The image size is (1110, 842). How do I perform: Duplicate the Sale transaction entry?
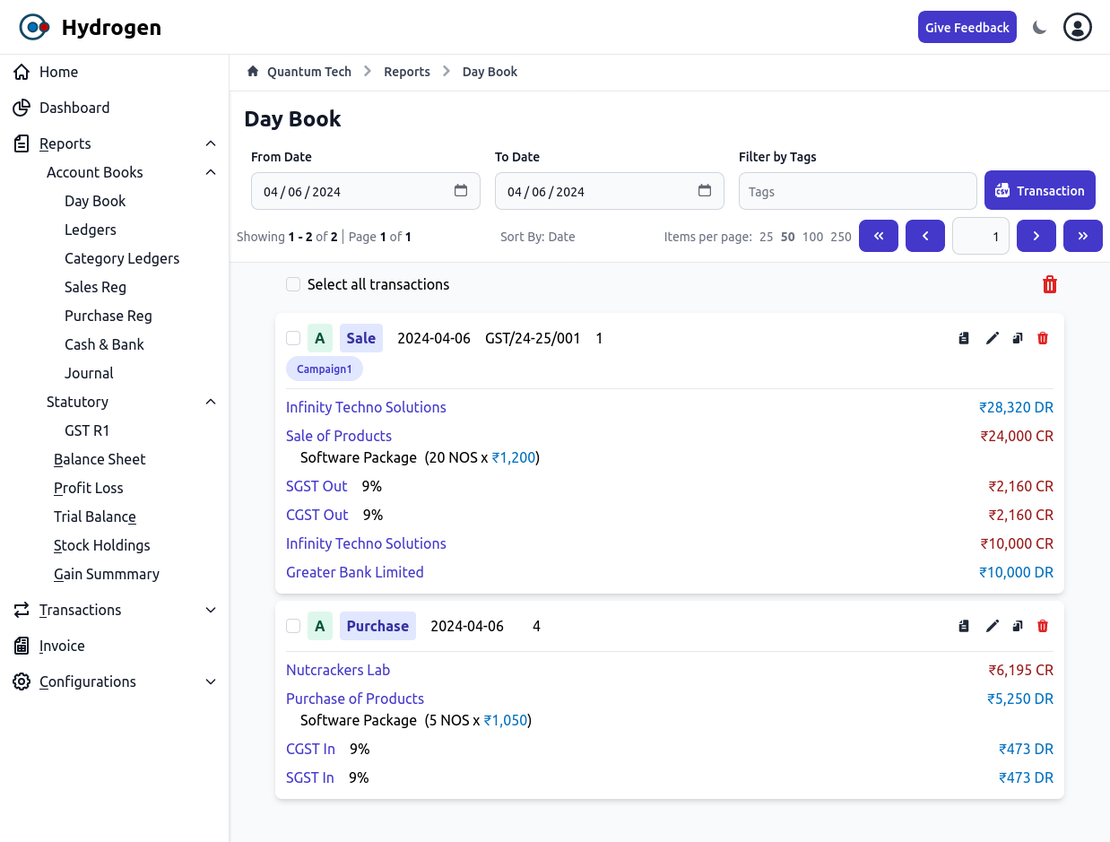1017,338
